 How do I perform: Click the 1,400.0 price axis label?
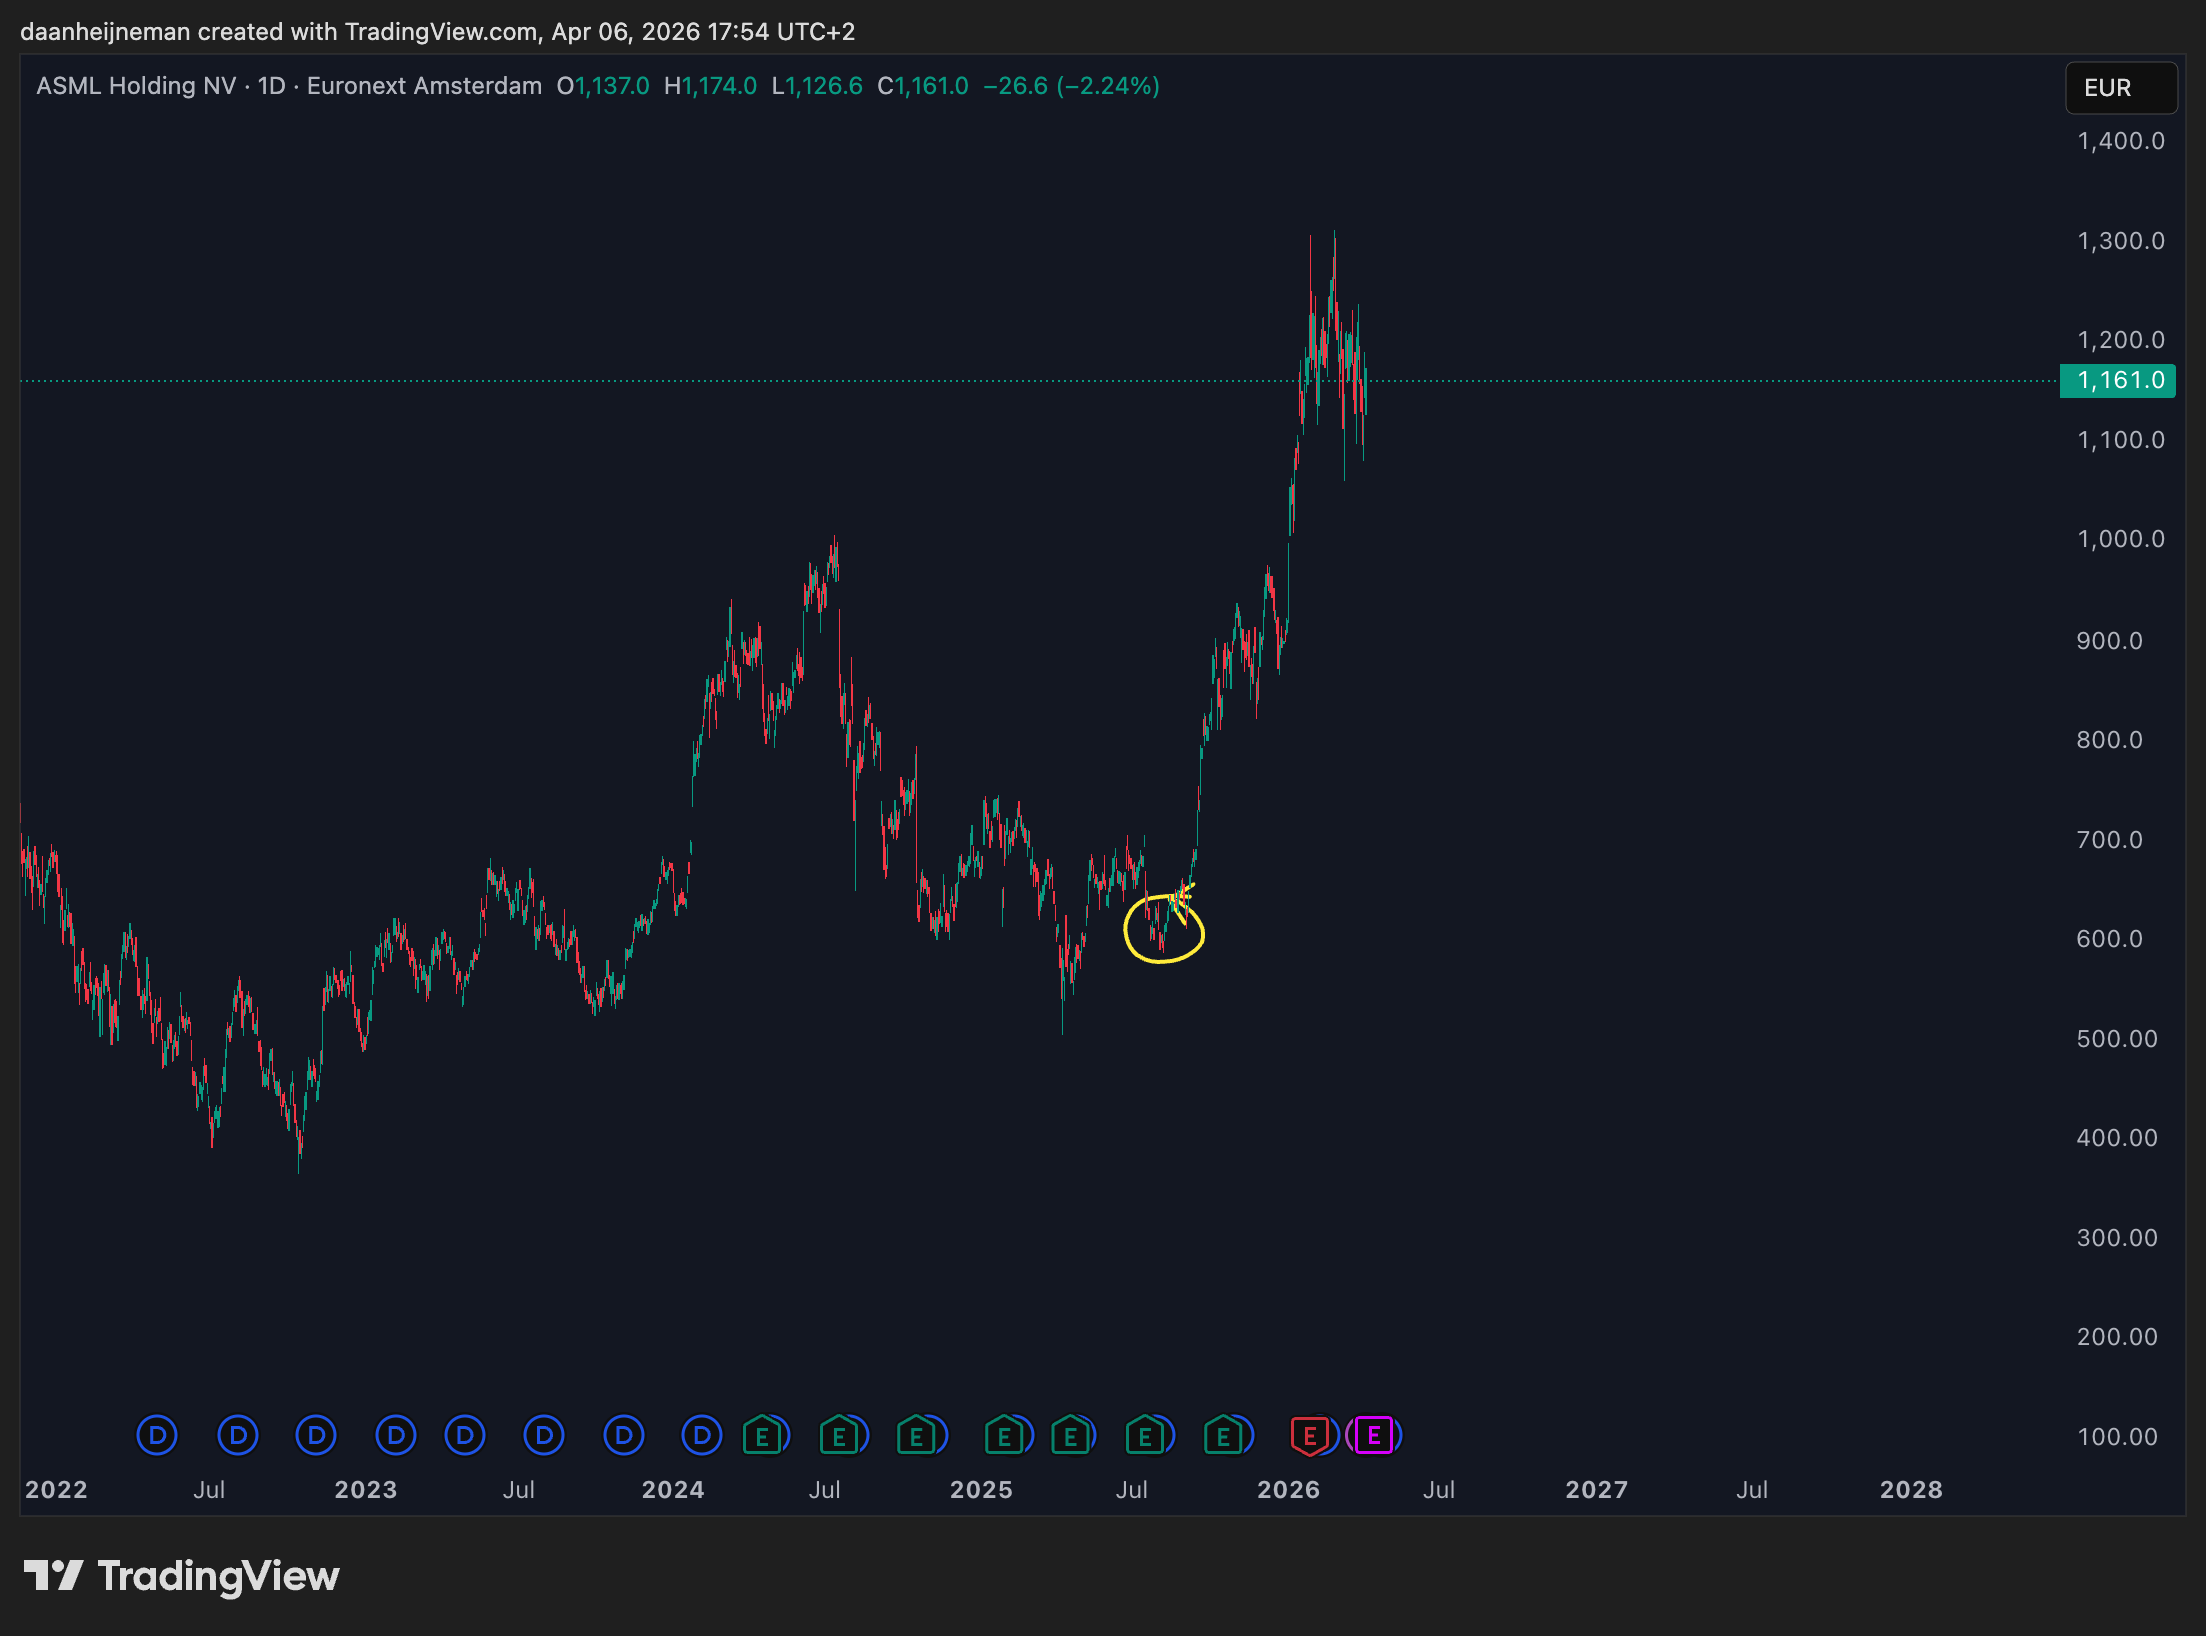pyautogui.click(x=2121, y=141)
